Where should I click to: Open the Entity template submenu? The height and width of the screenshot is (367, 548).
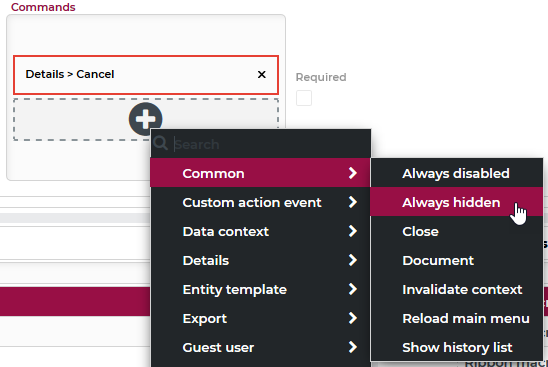(x=260, y=289)
